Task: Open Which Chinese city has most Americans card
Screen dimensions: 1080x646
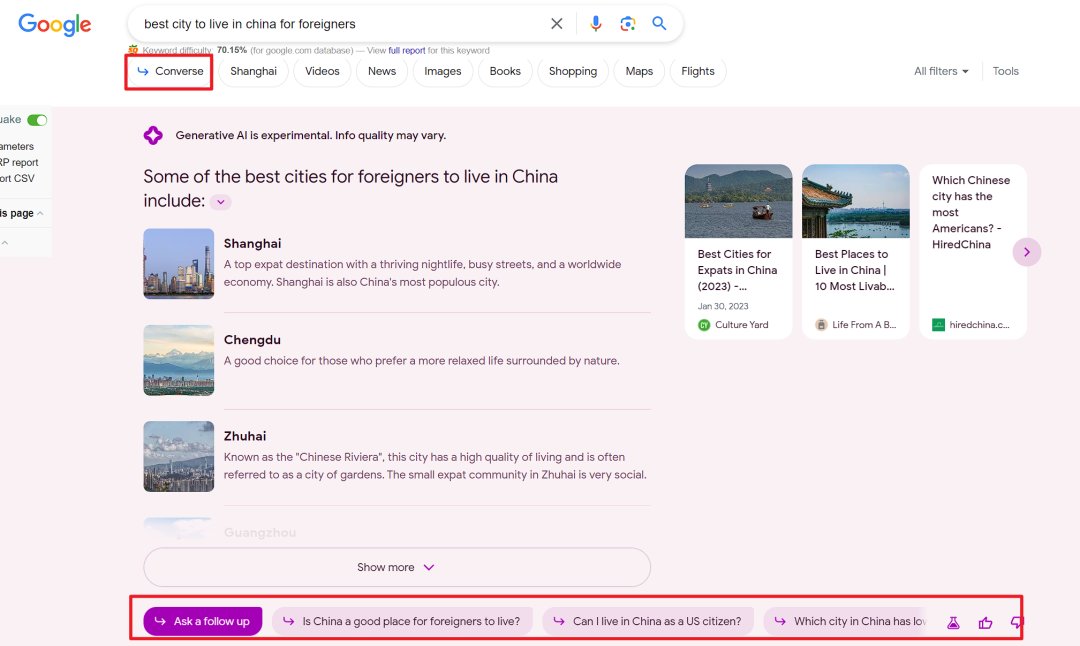Action: (x=973, y=251)
